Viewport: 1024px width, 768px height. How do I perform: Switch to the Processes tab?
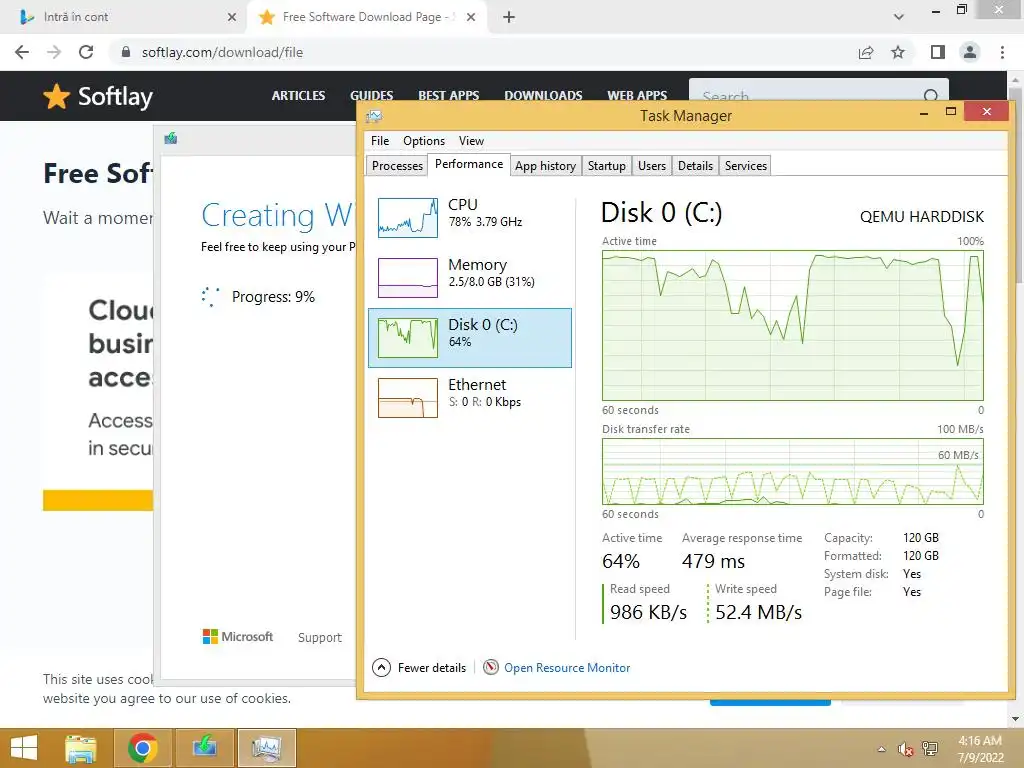click(397, 166)
